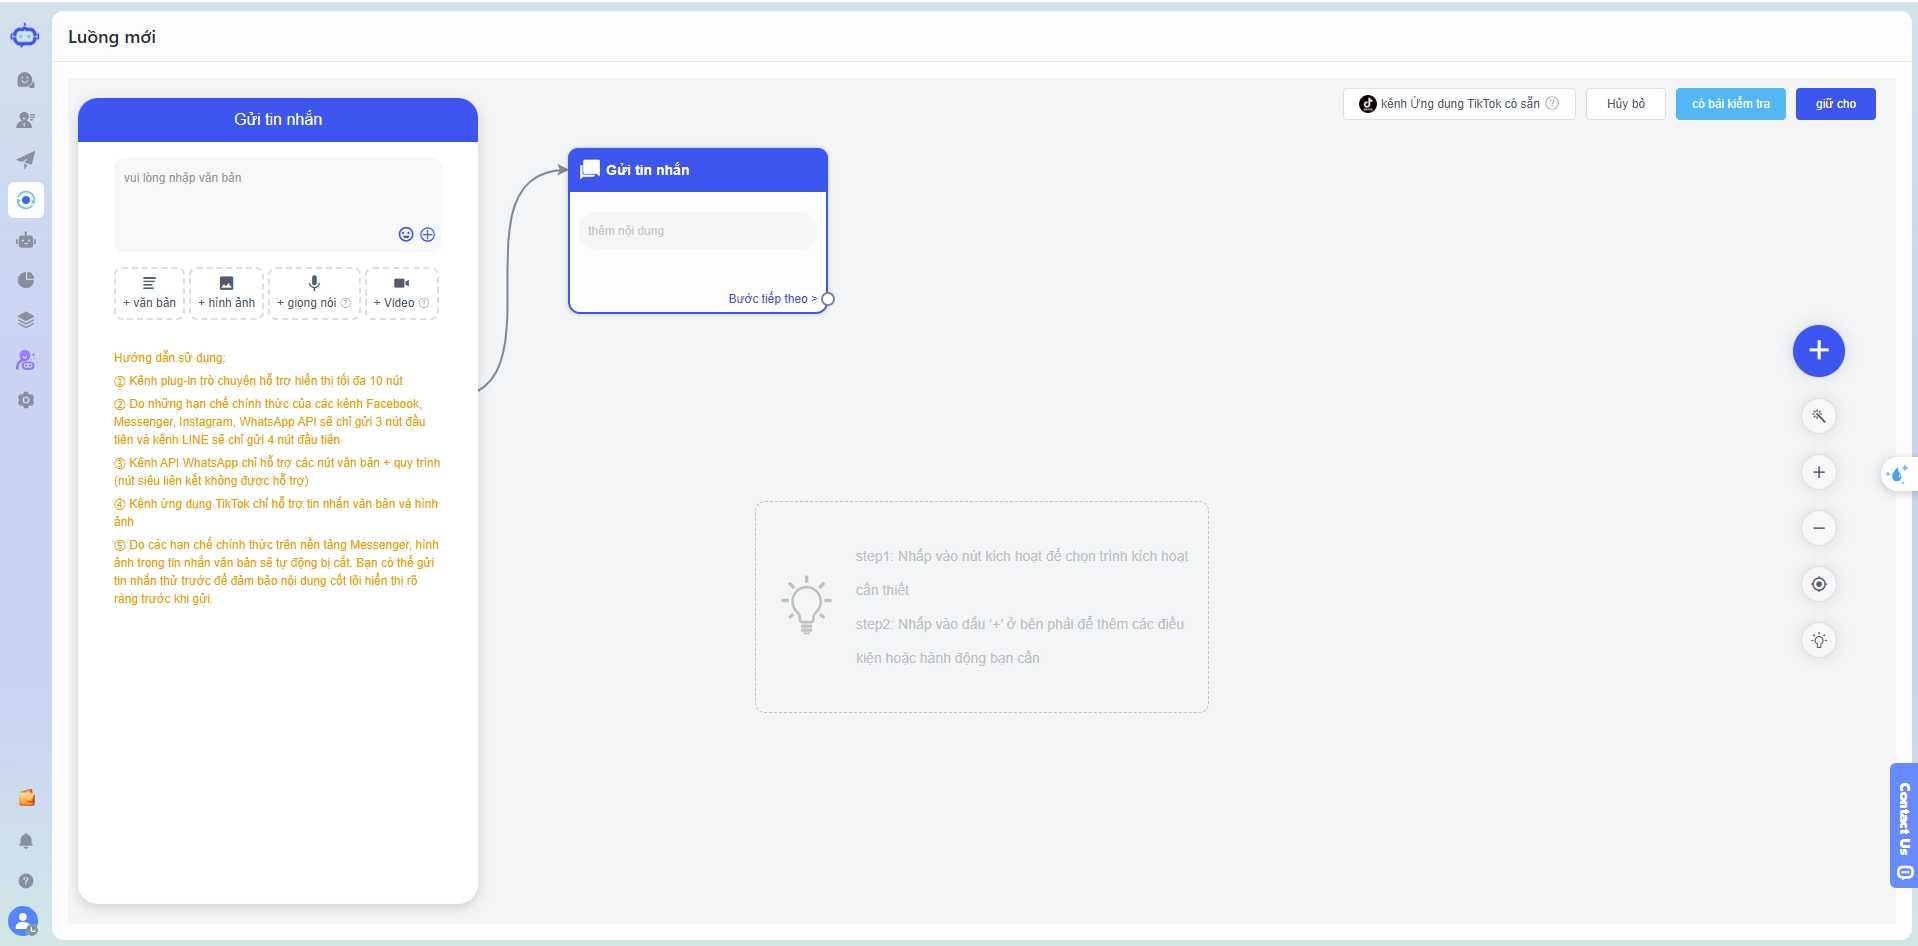1918x946 pixels.
Task: Add a 'văn bản' text block
Action: [x=149, y=293]
